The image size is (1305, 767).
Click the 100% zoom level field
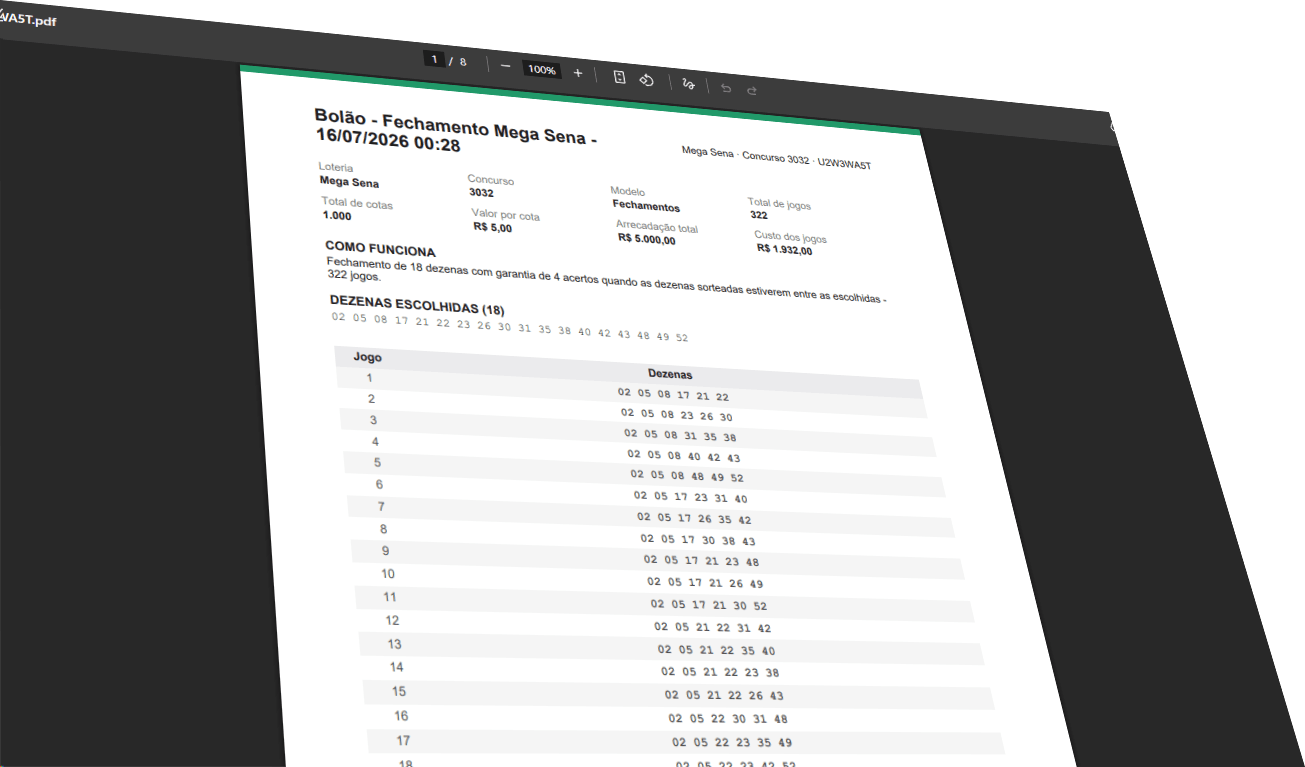click(x=542, y=70)
